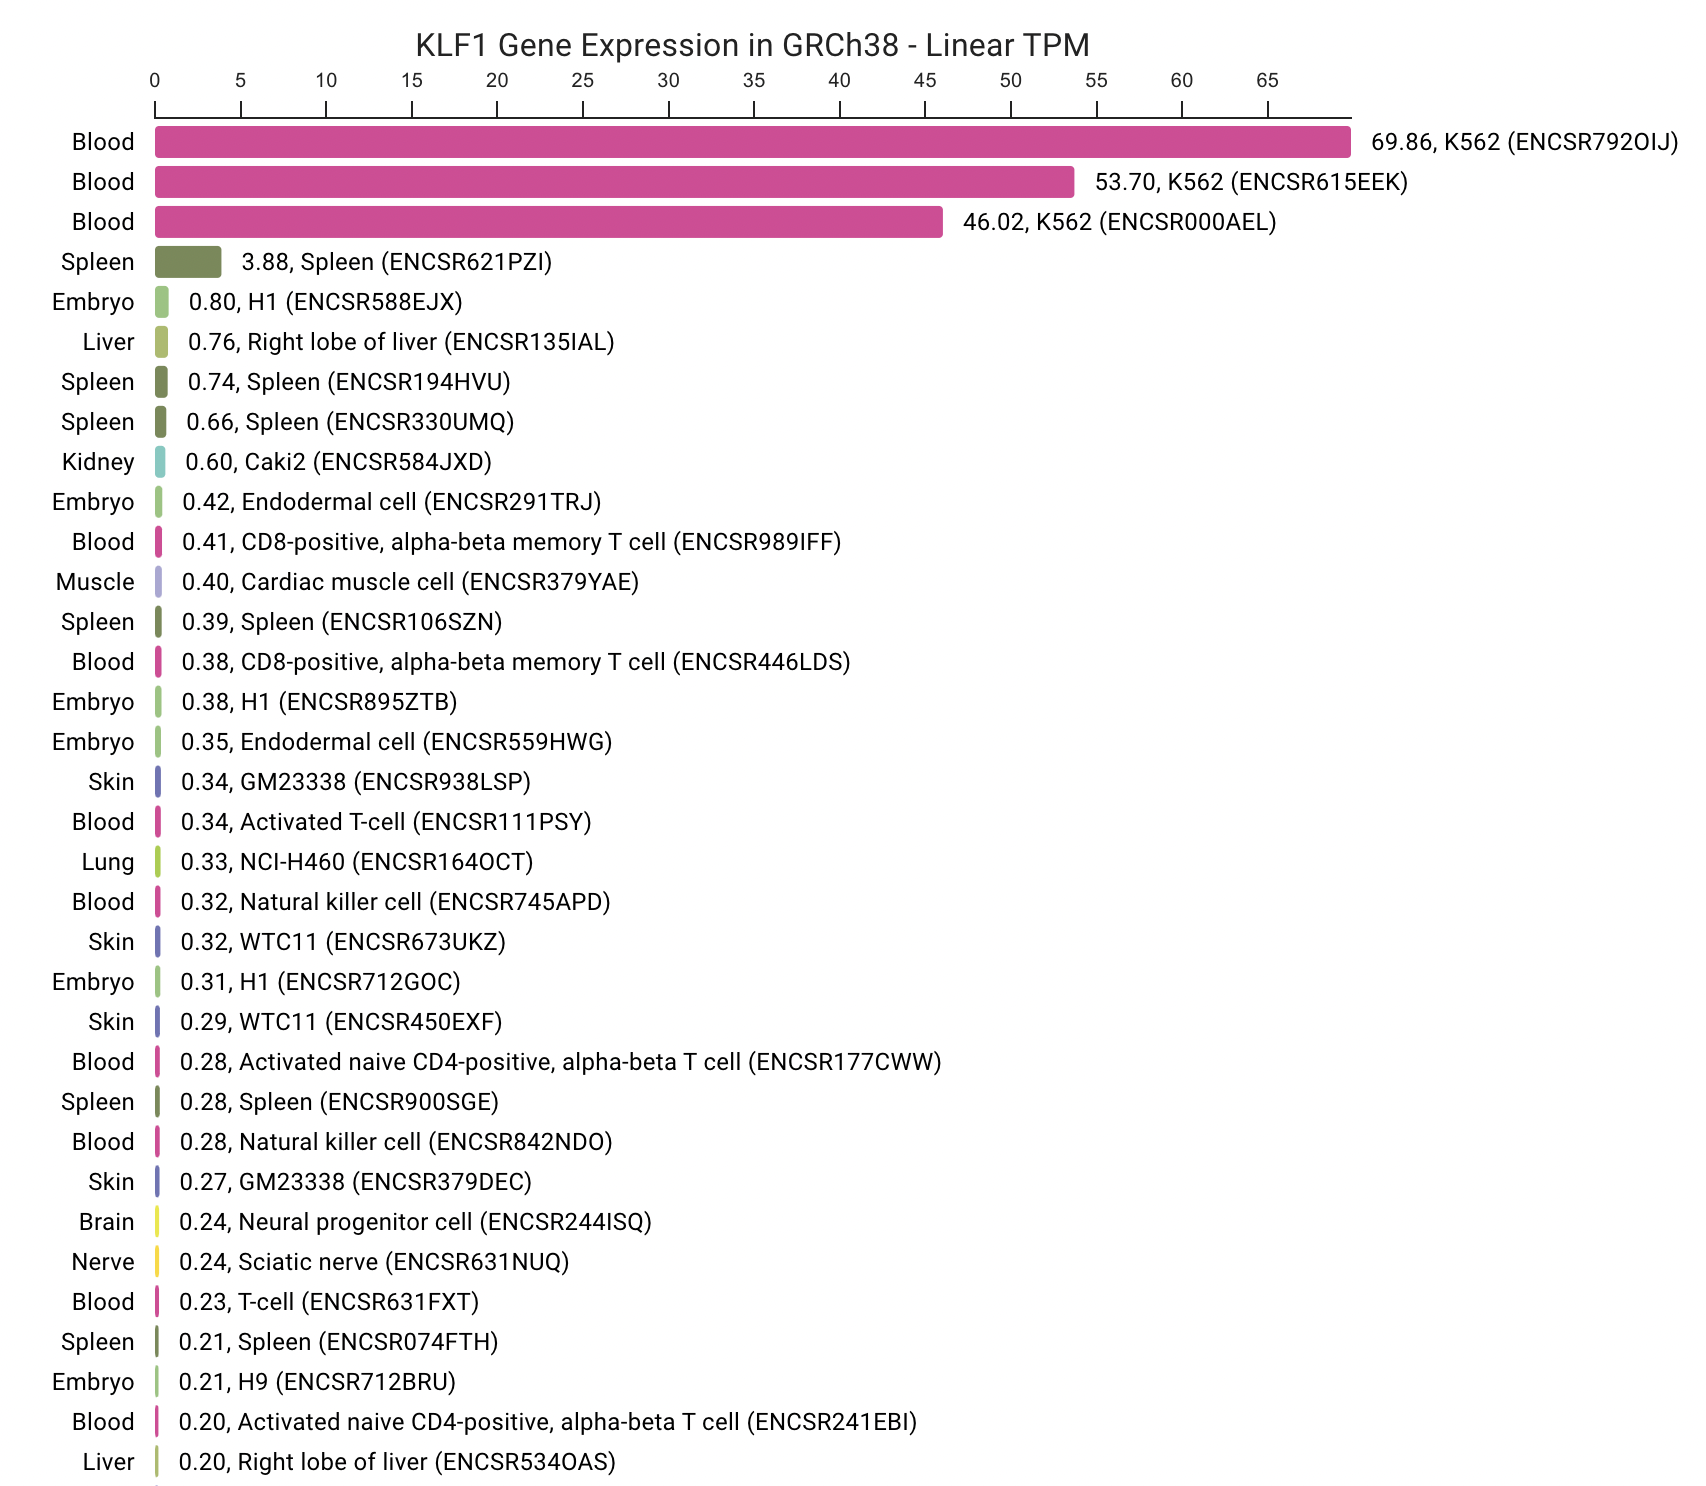
Task: Select the longest K562 bar (69.86 TPM)
Action: pos(750,141)
